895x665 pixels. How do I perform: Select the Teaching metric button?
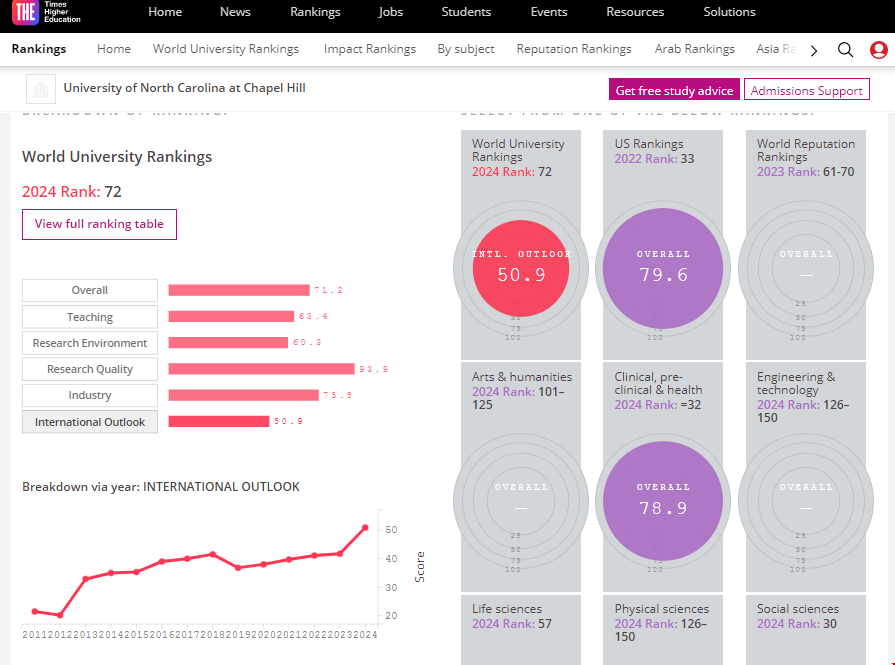click(90, 317)
